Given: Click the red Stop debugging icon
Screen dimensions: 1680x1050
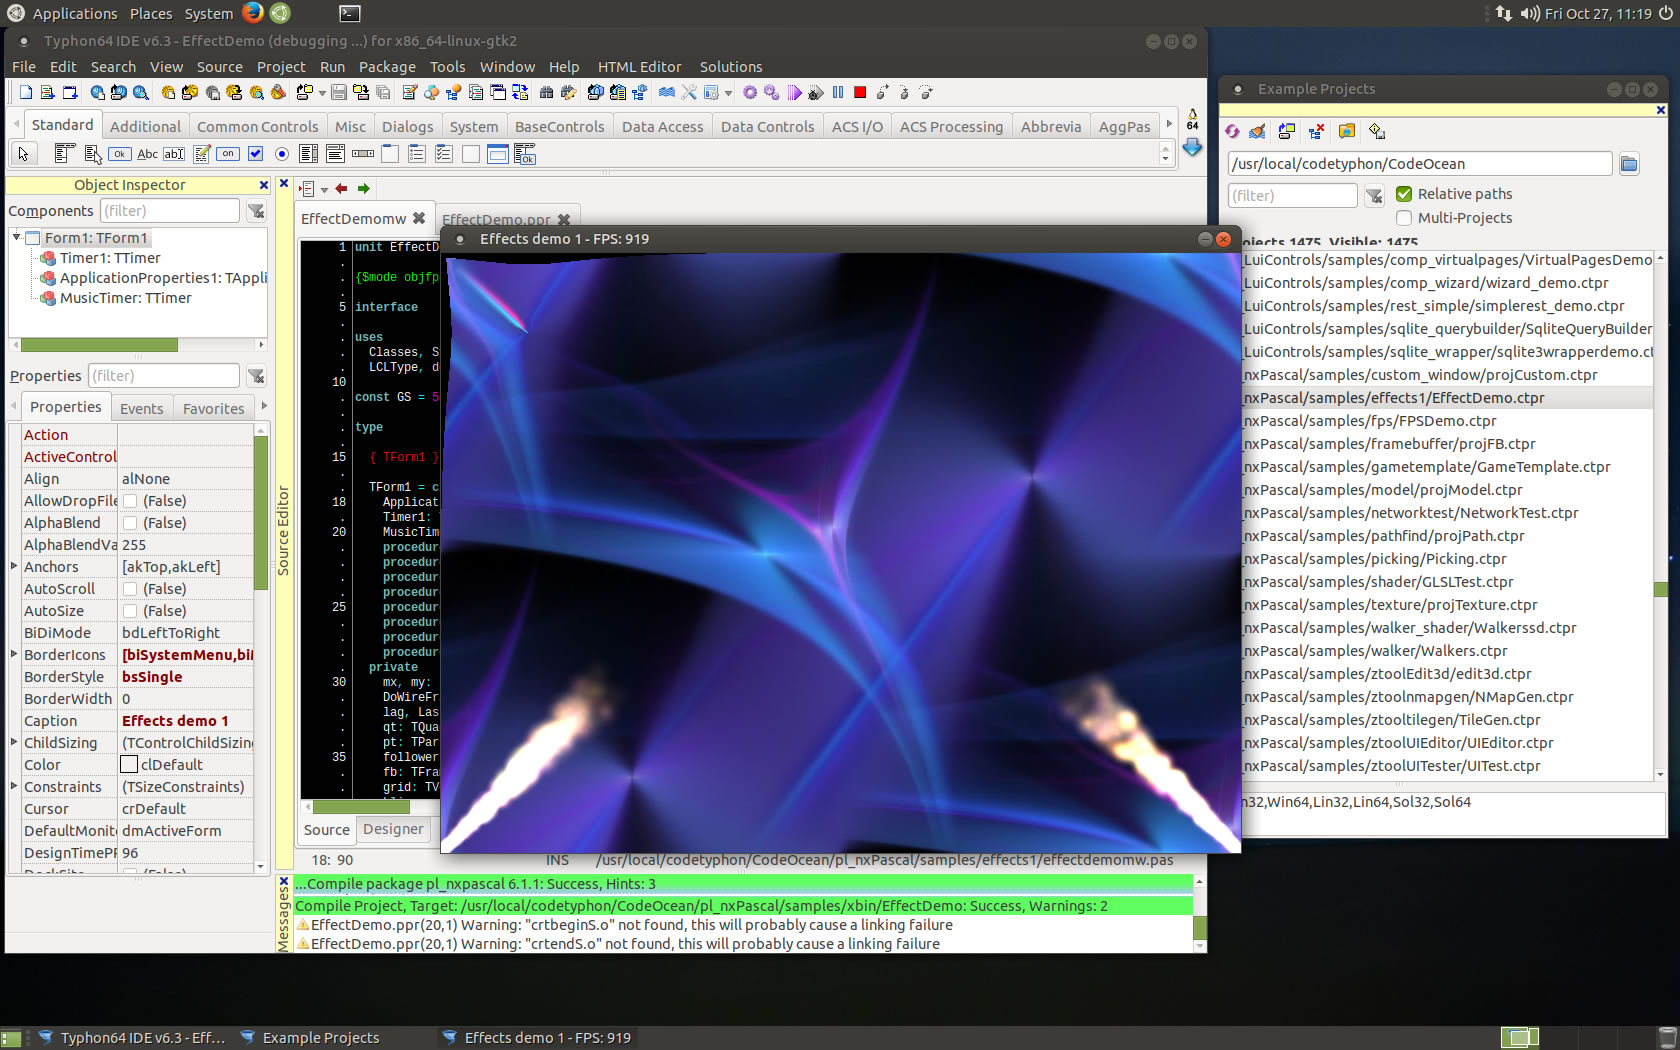Looking at the screenshot, I should [859, 93].
